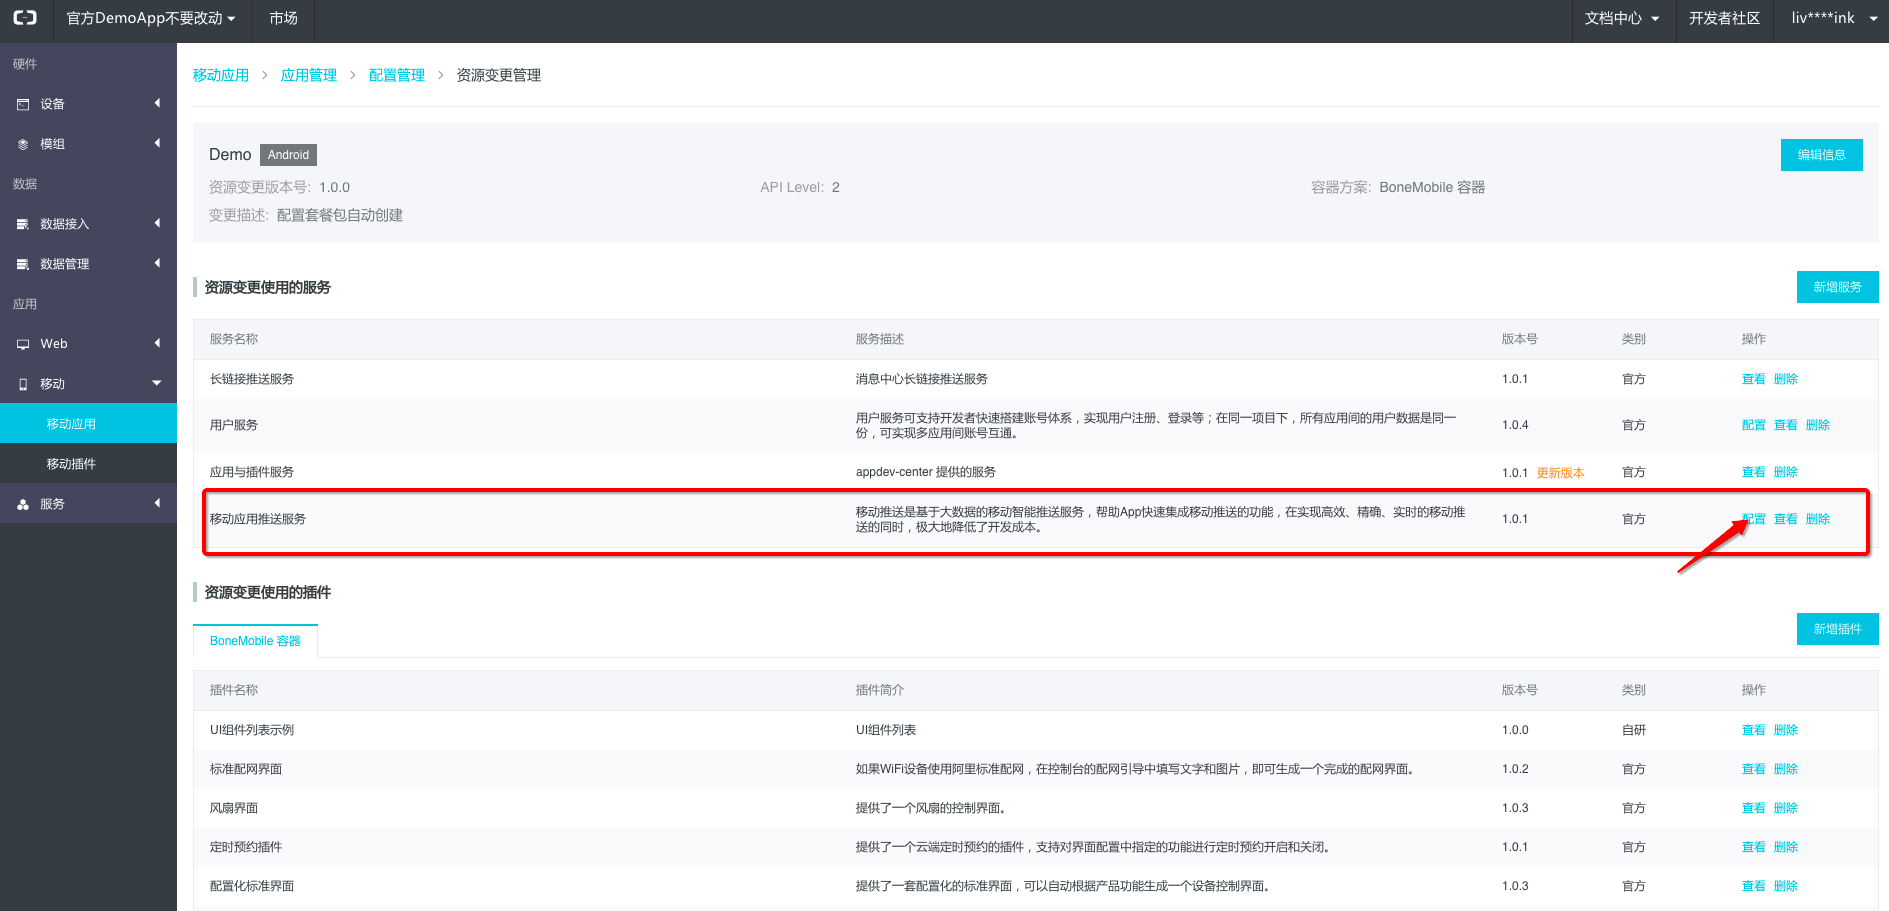
Task: Click the 设备 device icon in sidebar
Action: (x=23, y=104)
